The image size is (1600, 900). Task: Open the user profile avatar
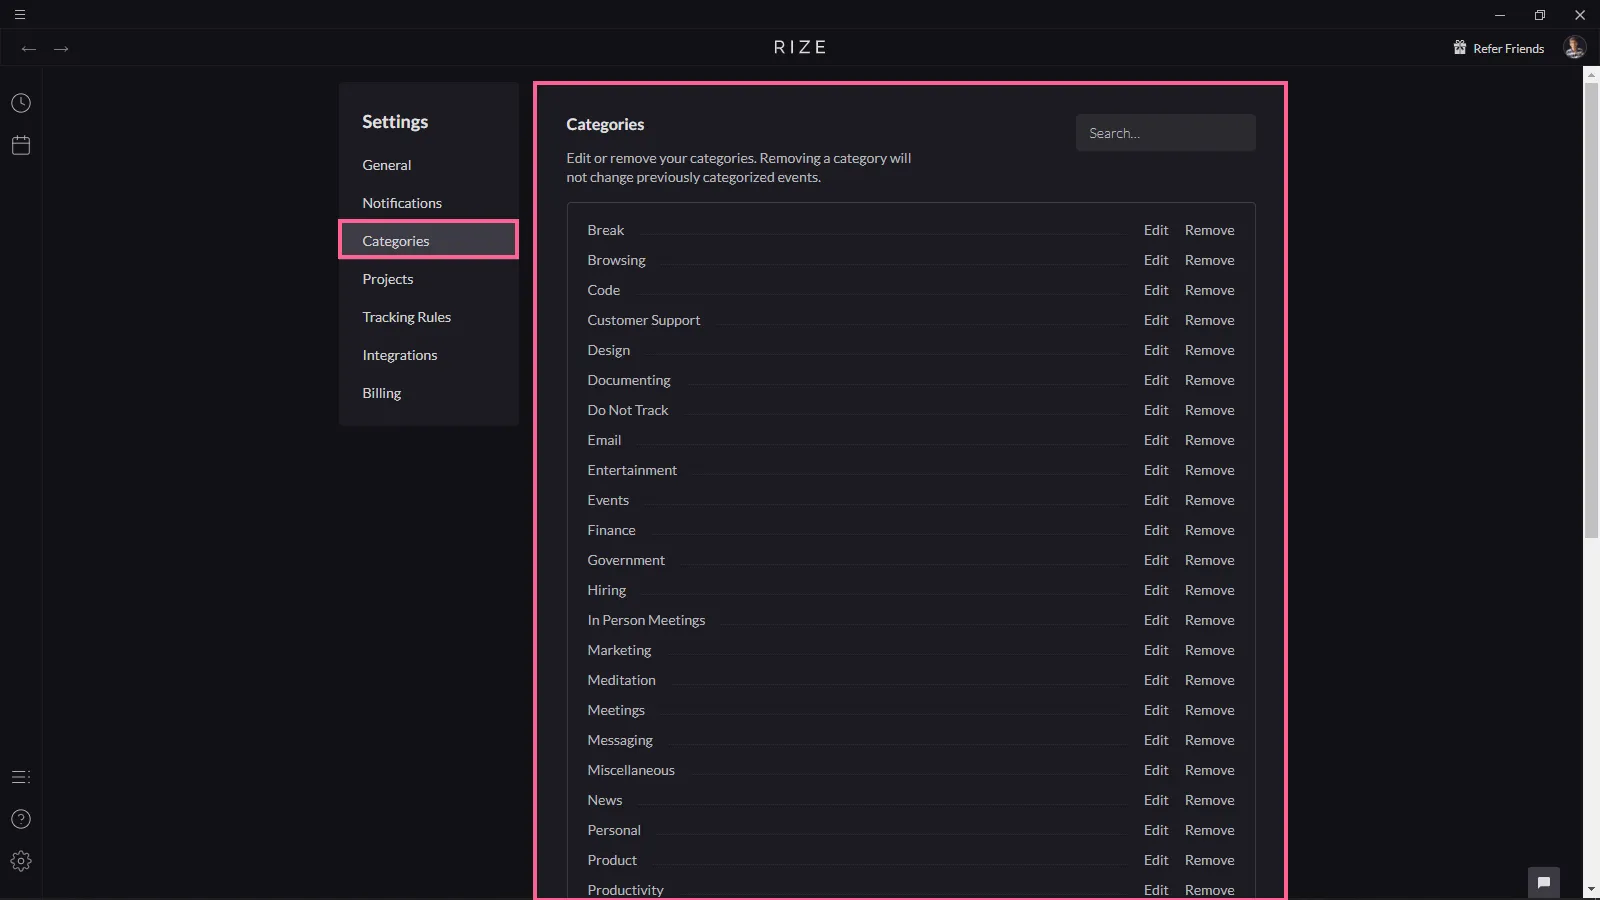1574,47
